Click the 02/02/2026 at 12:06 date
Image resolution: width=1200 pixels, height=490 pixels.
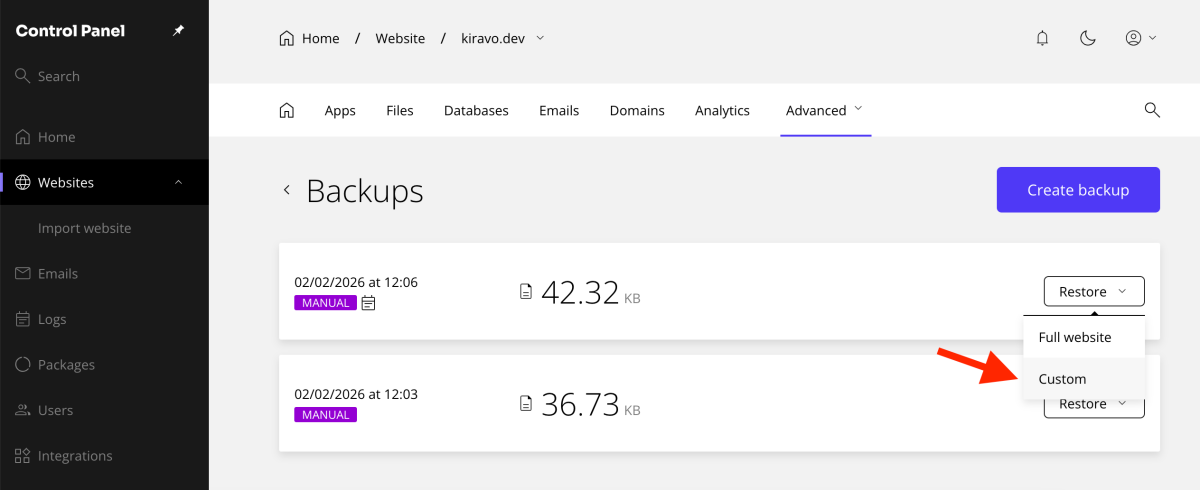(x=356, y=282)
